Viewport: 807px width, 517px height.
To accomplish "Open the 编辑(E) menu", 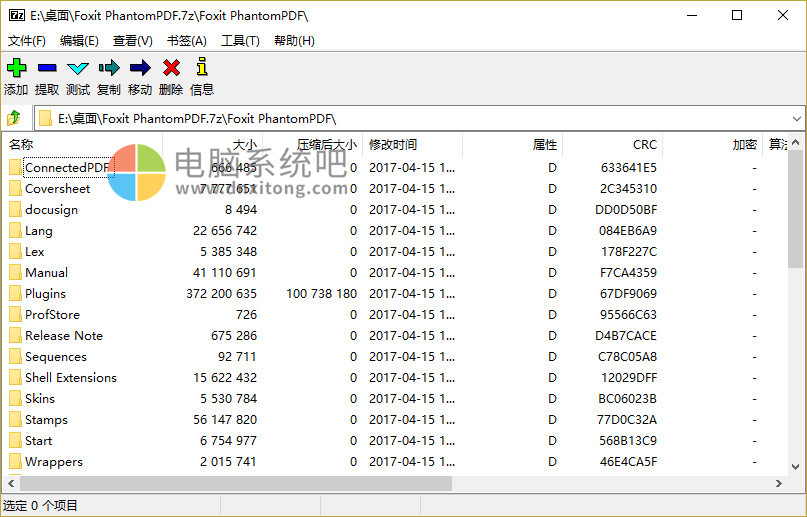I will click(x=79, y=41).
